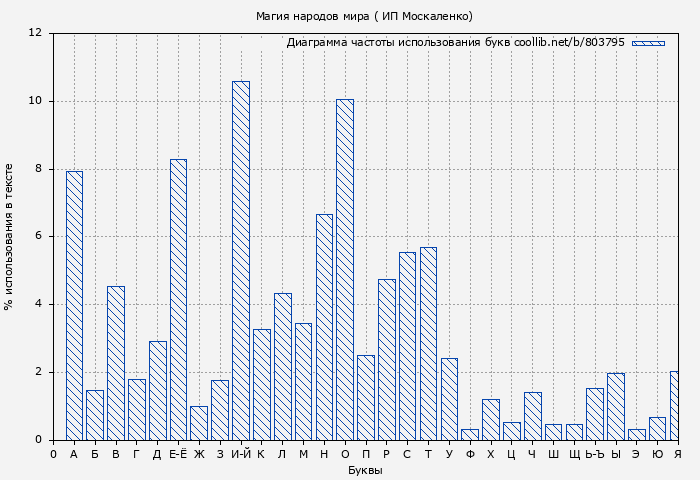The image size is (700, 480).
Task: Click the x-axis title 'Буквы'
Action: pos(364,470)
